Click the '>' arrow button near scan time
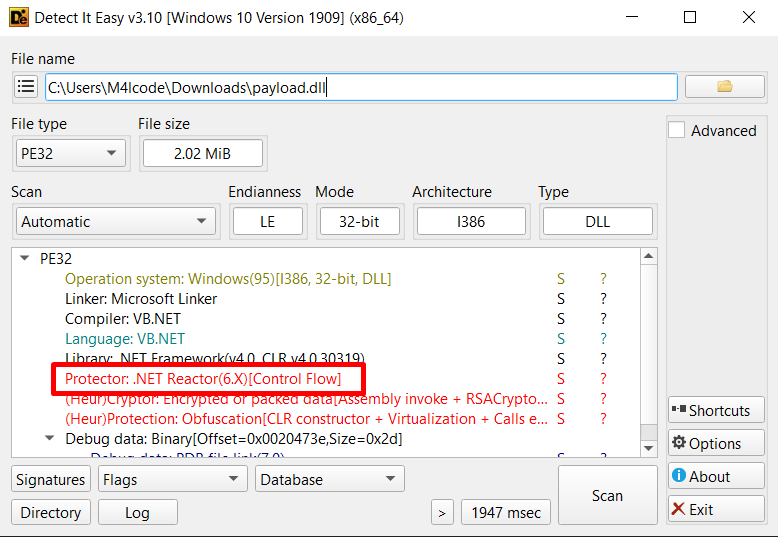Image resolution: width=778 pixels, height=537 pixels. pyautogui.click(x=442, y=512)
